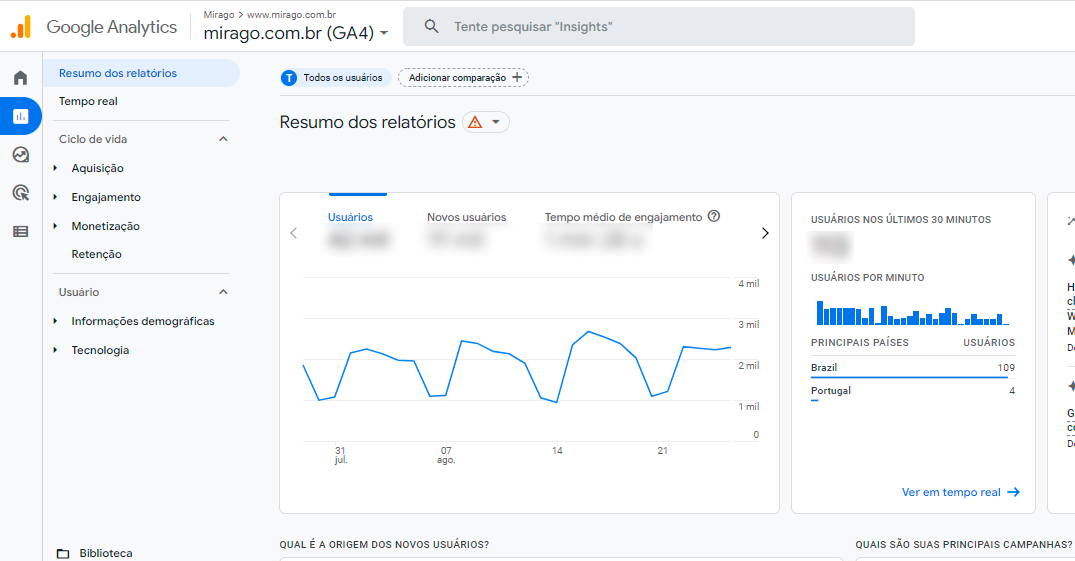1075x561 pixels.
Task: Click the Portugal country row
Action: [913, 391]
